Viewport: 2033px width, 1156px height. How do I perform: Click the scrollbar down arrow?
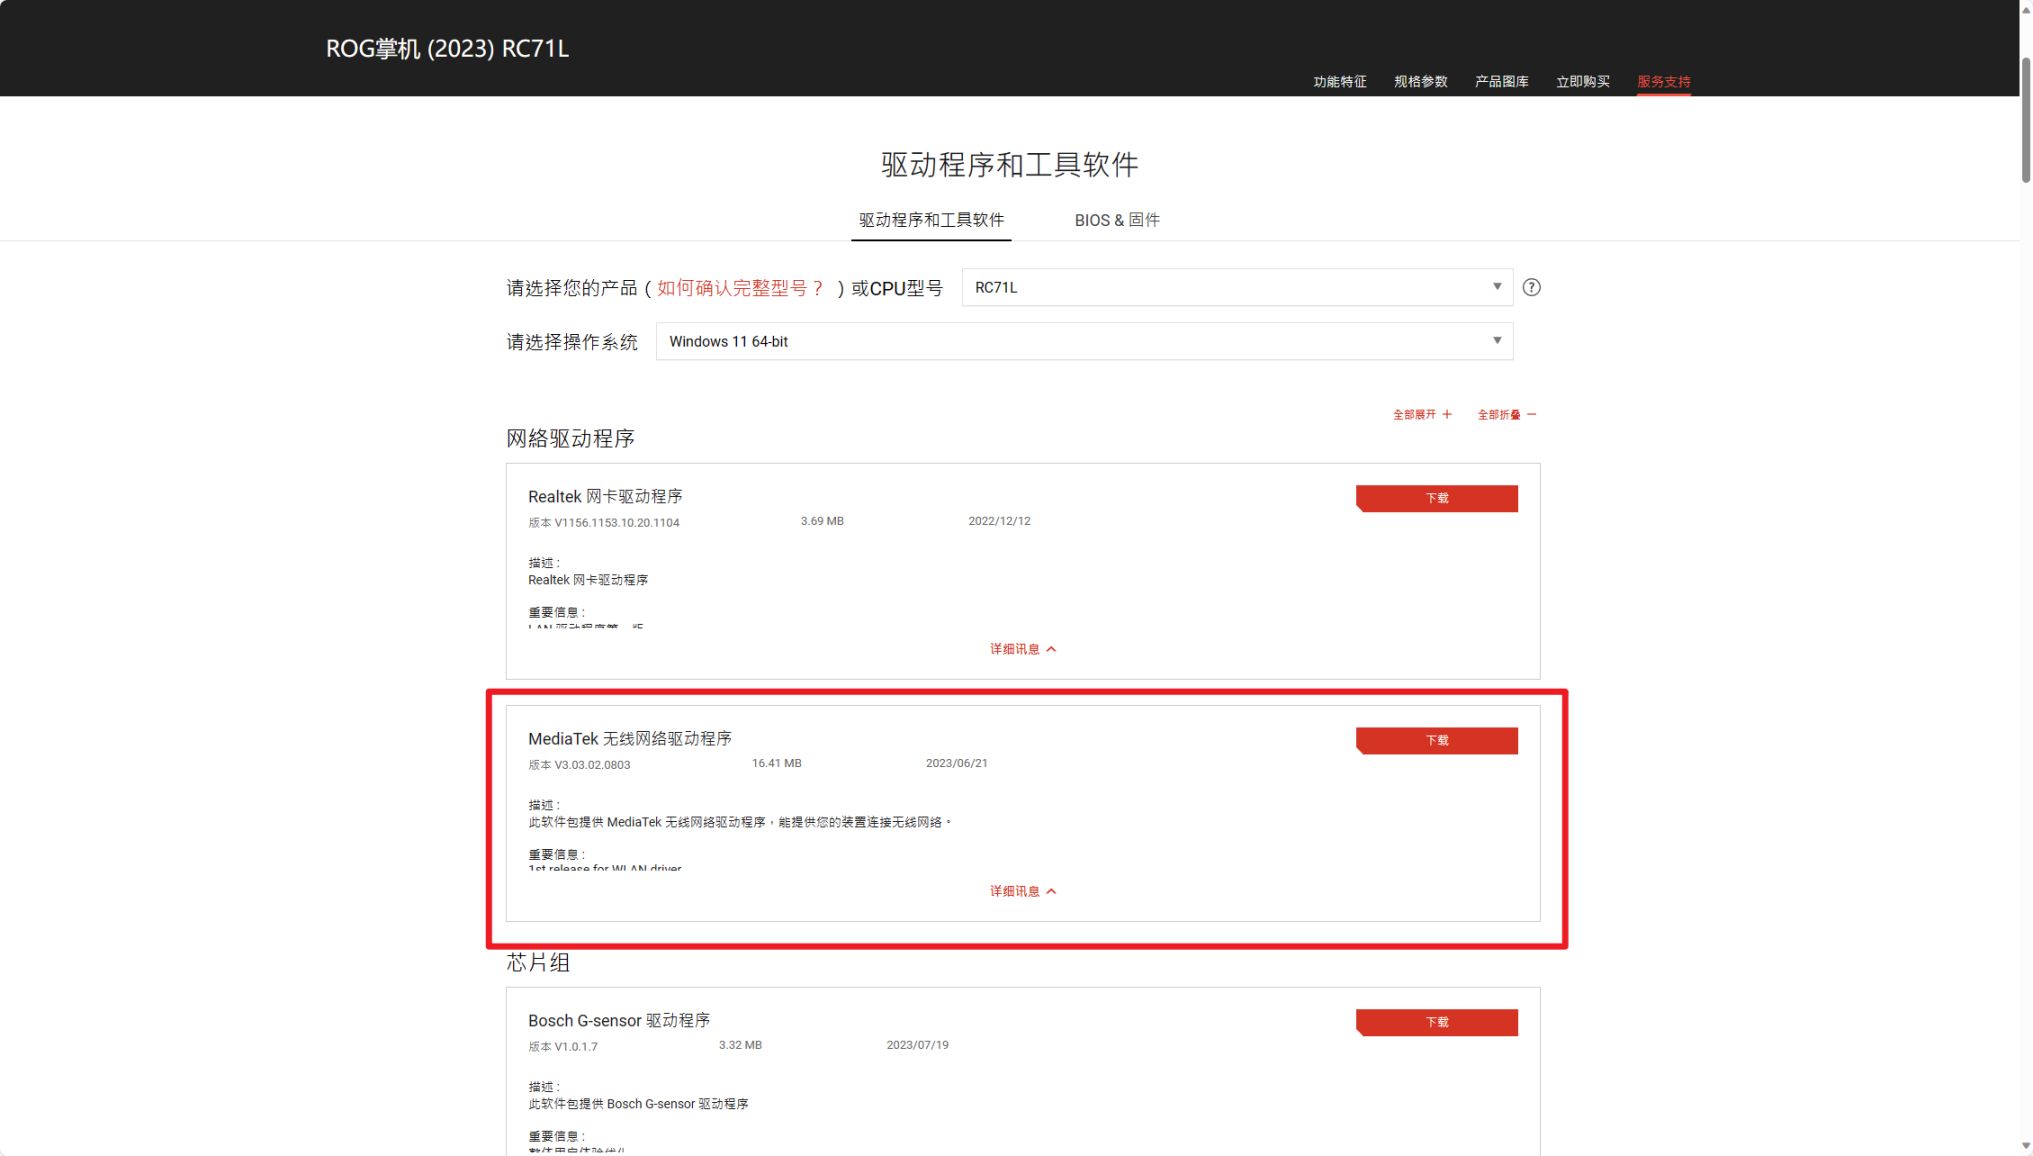(x=2026, y=1146)
